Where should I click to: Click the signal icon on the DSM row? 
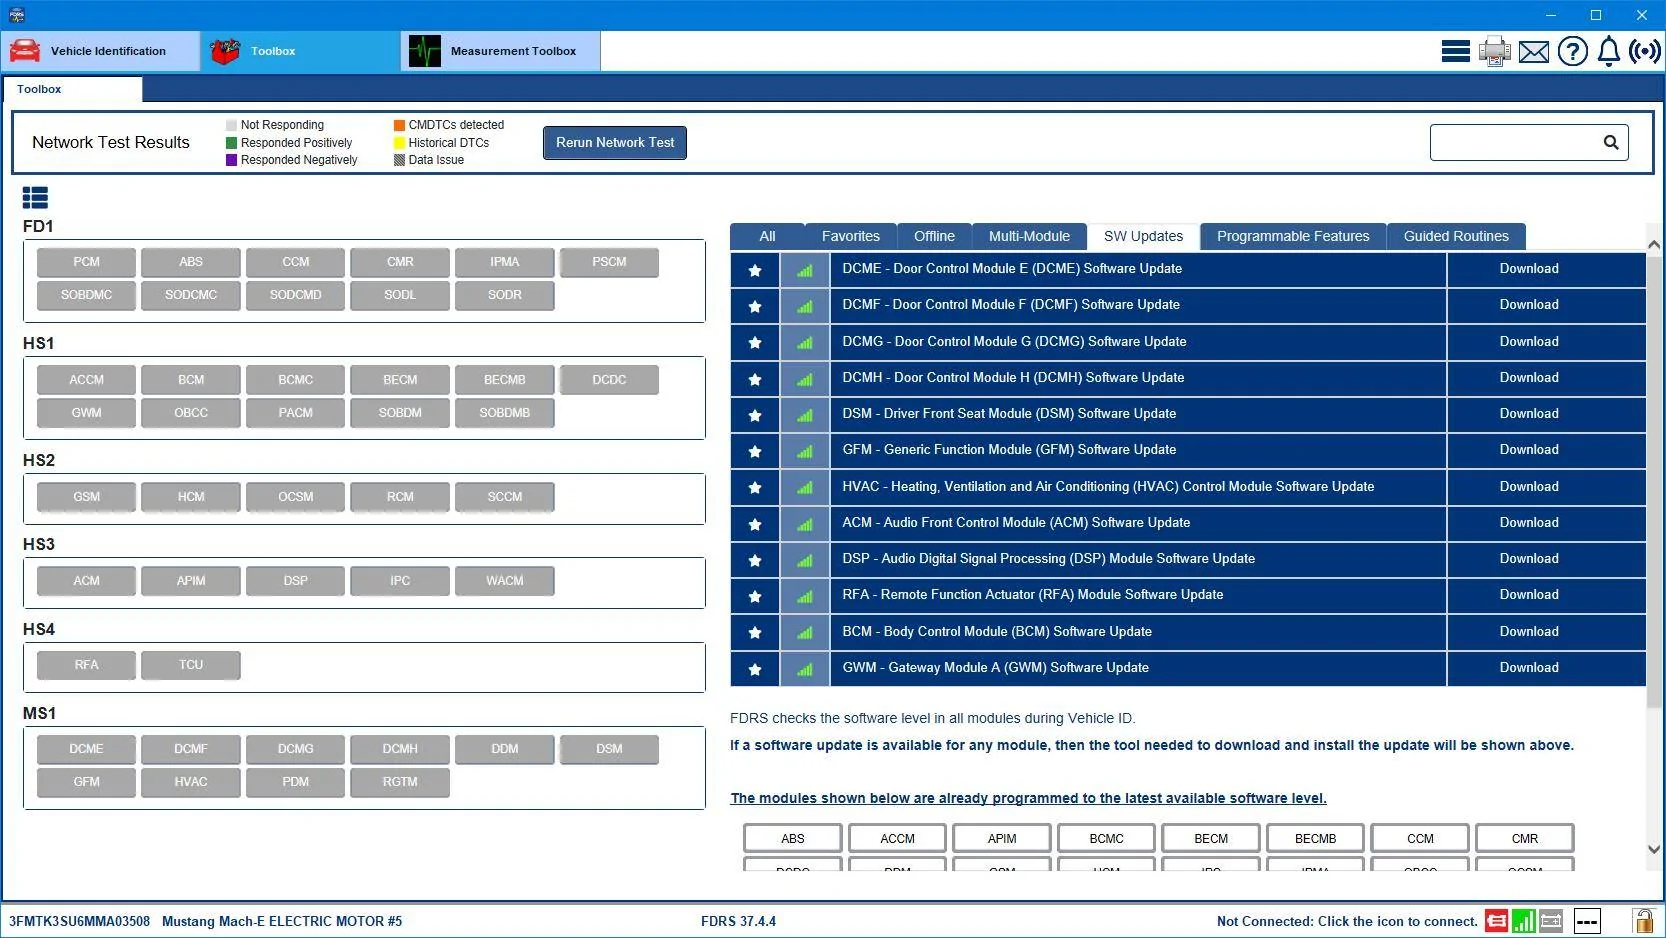click(805, 415)
